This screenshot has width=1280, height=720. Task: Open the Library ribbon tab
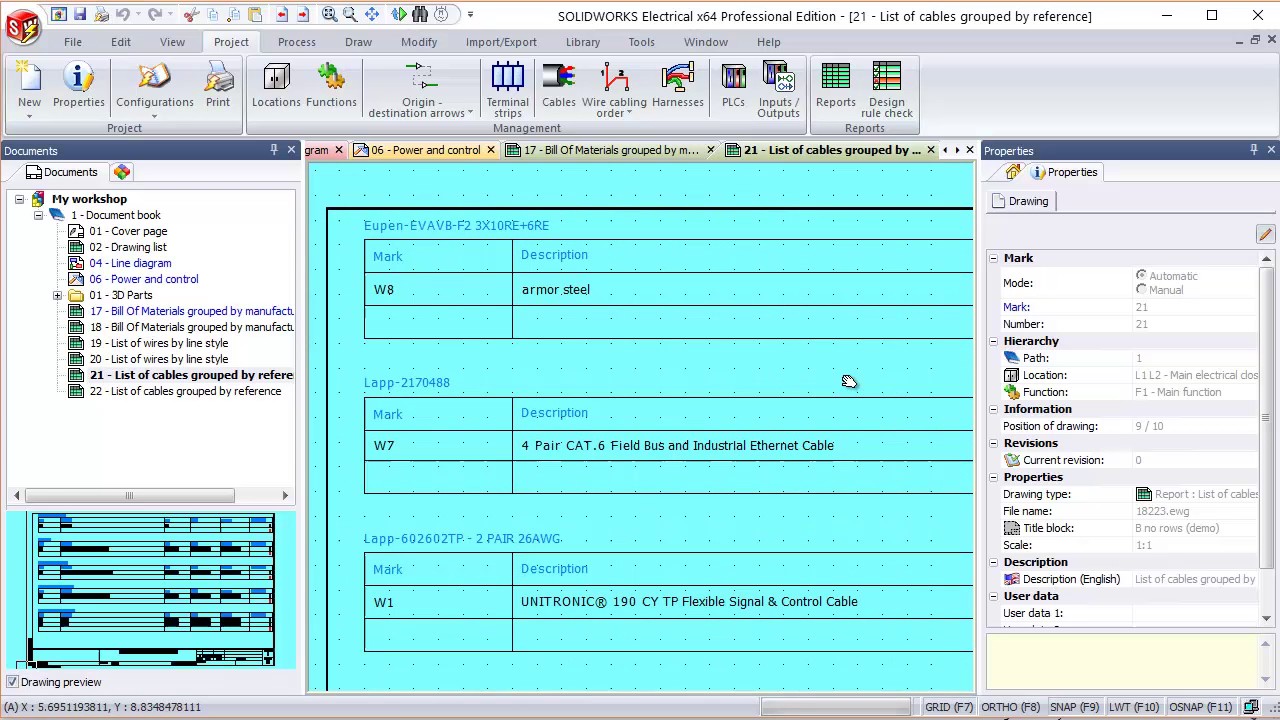point(583,42)
